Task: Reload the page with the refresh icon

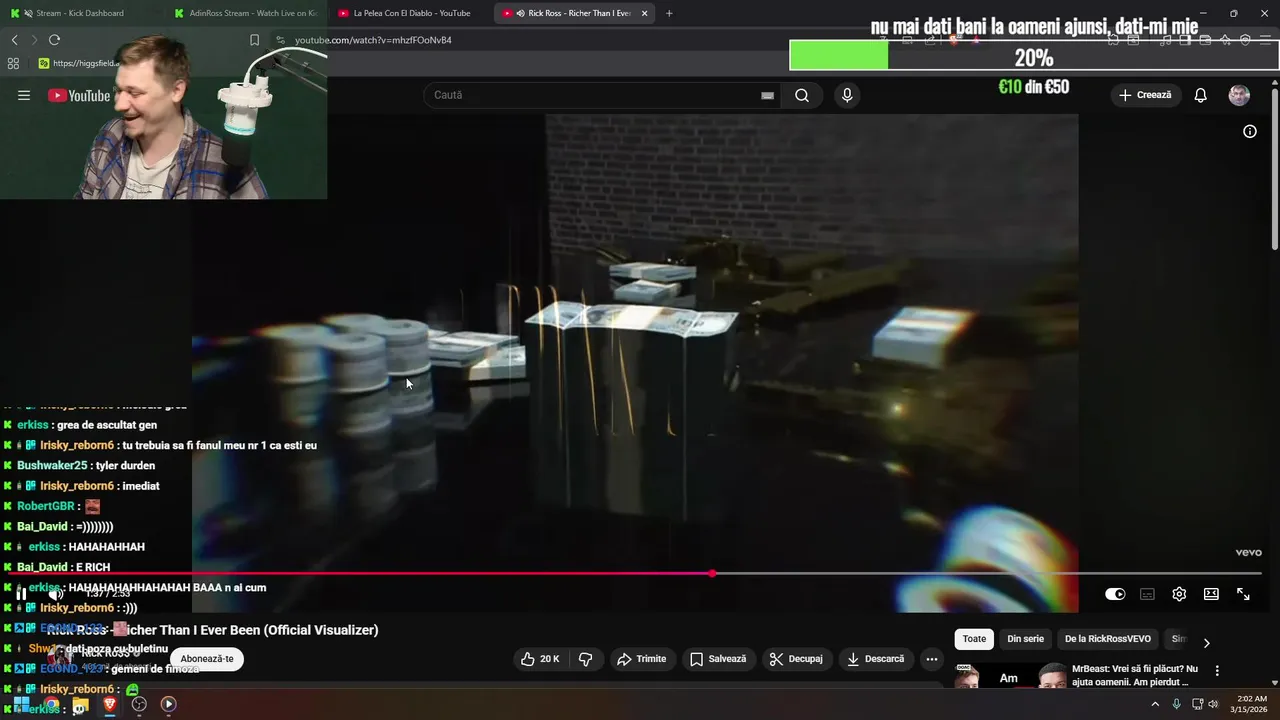Action: tap(54, 40)
